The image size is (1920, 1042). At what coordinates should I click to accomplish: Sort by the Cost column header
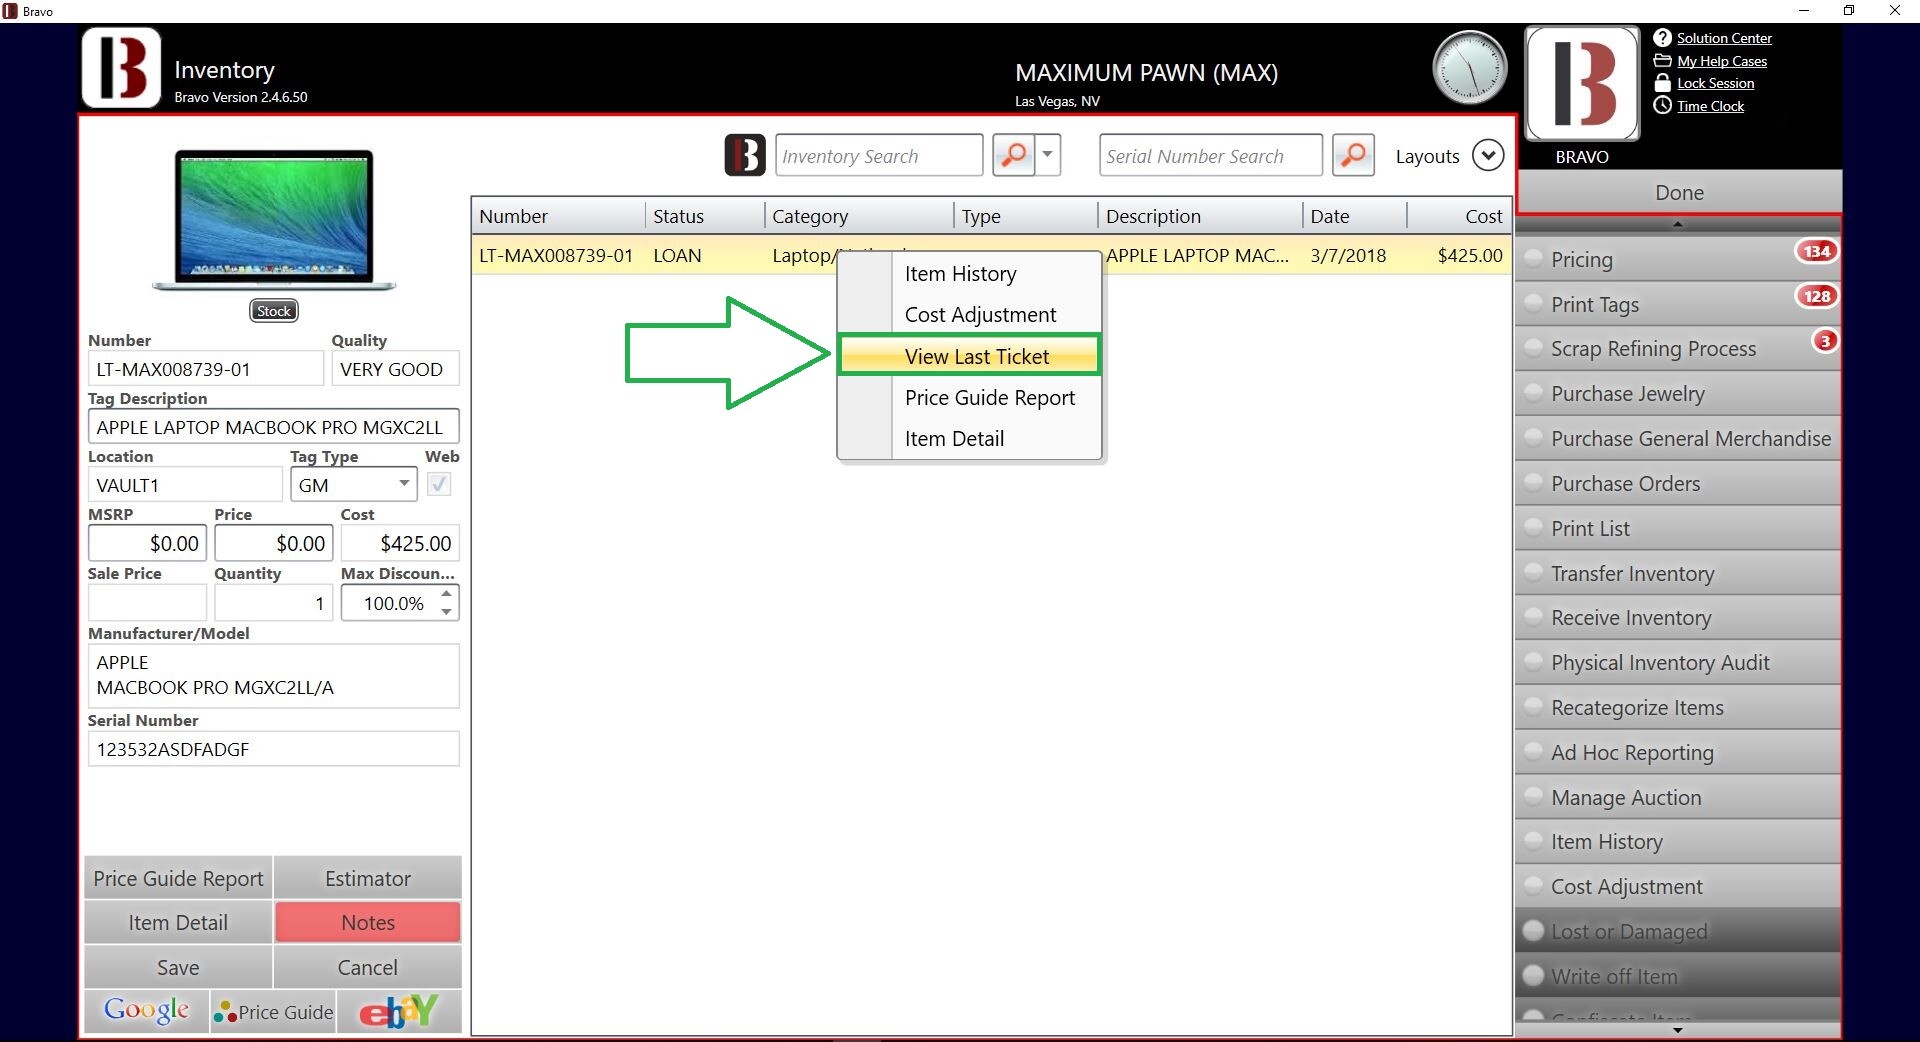pyautogui.click(x=1459, y=216)
